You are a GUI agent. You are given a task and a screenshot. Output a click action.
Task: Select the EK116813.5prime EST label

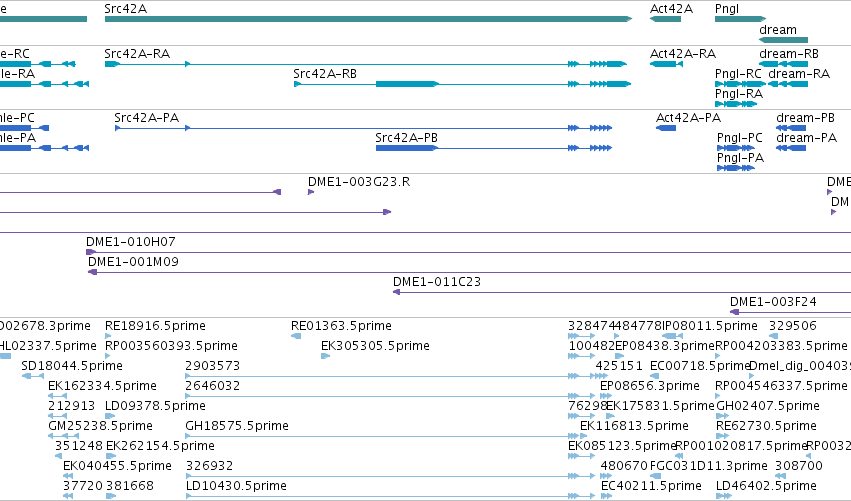click(634, 426)
